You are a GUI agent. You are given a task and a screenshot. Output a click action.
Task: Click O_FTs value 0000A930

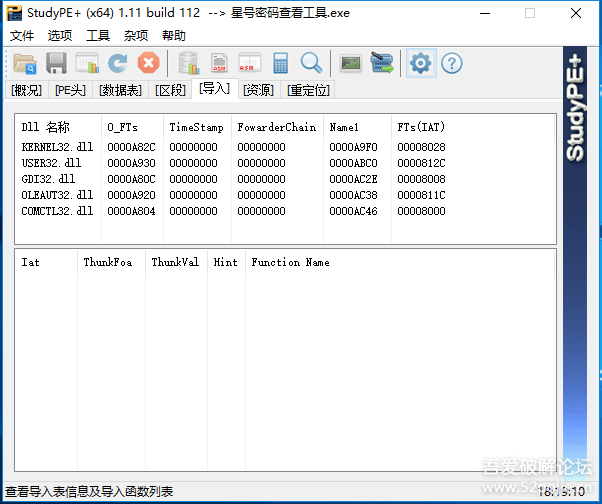(x=131, y=163)
